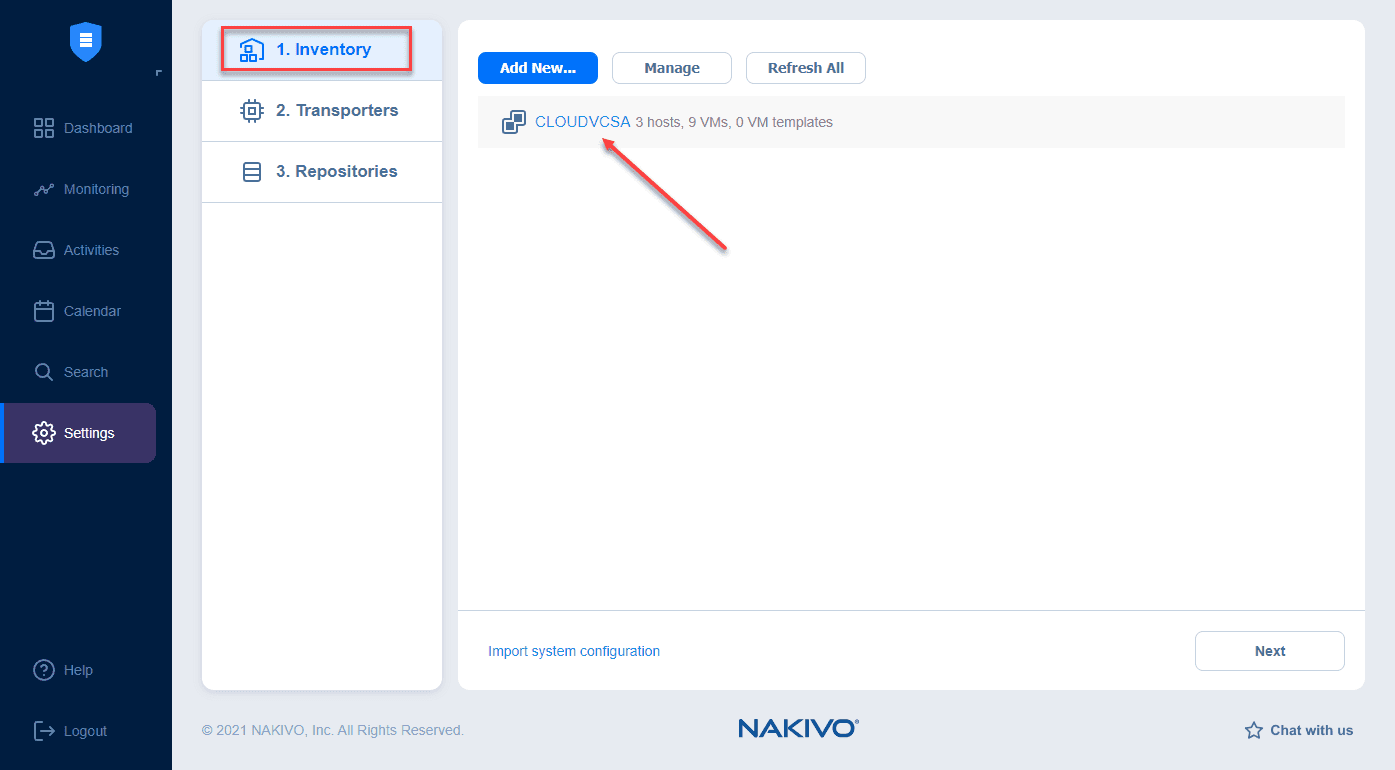This screenshot has height=770, width=1395.
Task: Click the Logout arrow icon
Action: click(44, 731)
